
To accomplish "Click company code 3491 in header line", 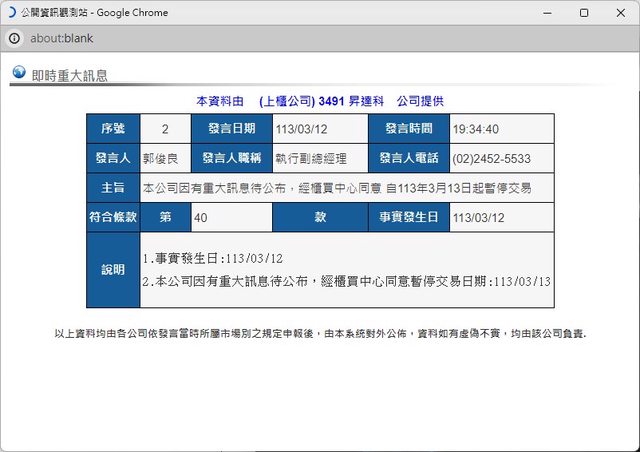I will click(330, 101).
